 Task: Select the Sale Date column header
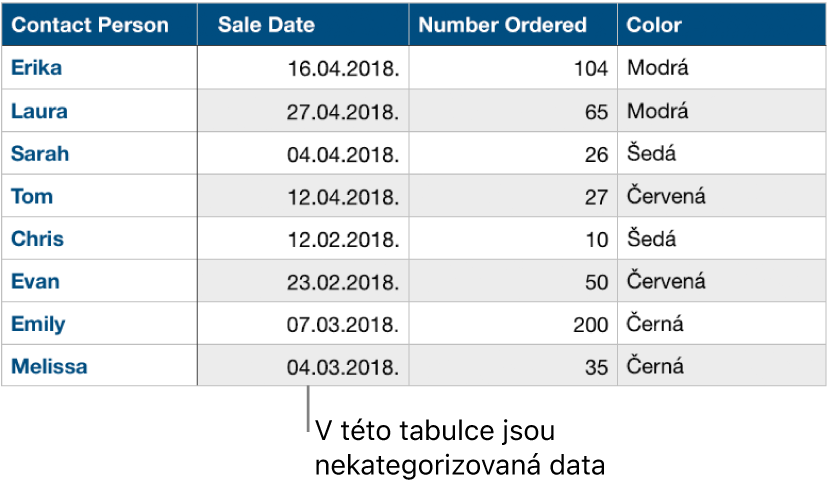303,25
